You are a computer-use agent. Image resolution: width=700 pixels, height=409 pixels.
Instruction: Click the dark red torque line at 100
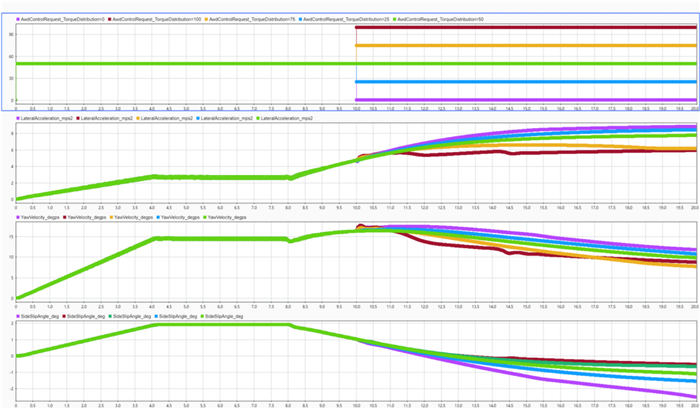click(520, 28)
